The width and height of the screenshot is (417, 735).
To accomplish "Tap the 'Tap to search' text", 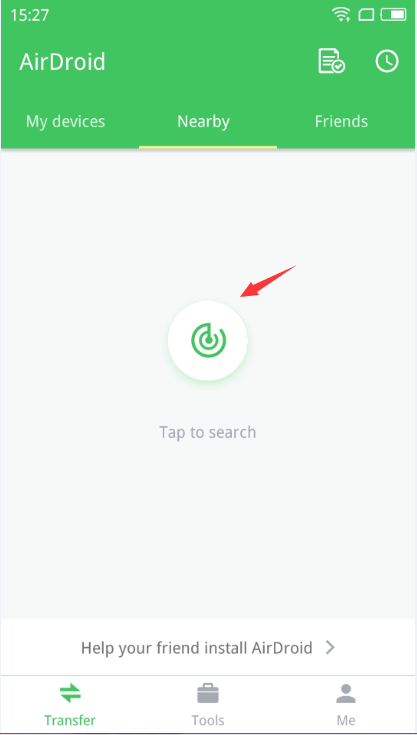I will coord(208,432).
